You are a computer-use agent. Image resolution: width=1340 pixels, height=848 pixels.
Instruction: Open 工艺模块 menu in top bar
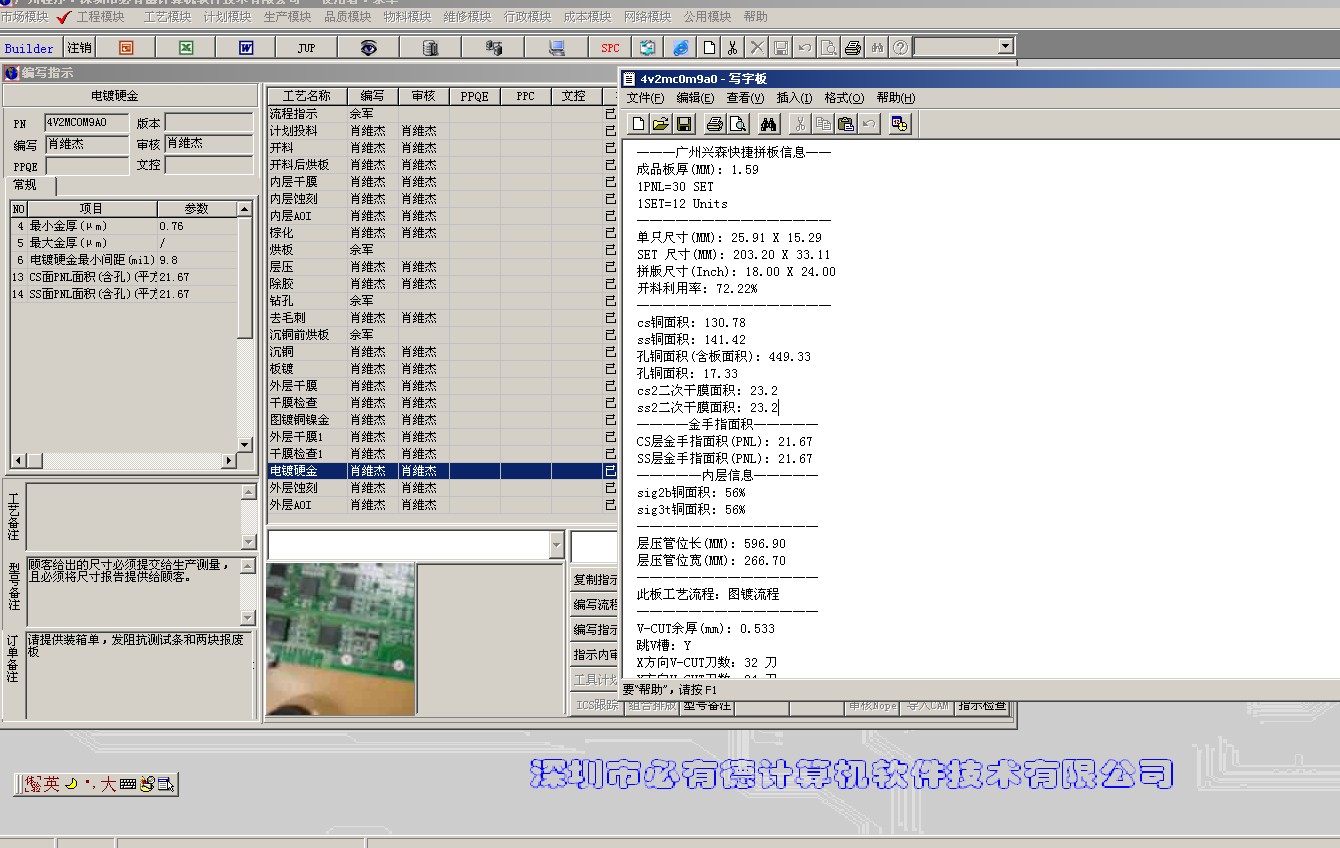click(167, 17)
